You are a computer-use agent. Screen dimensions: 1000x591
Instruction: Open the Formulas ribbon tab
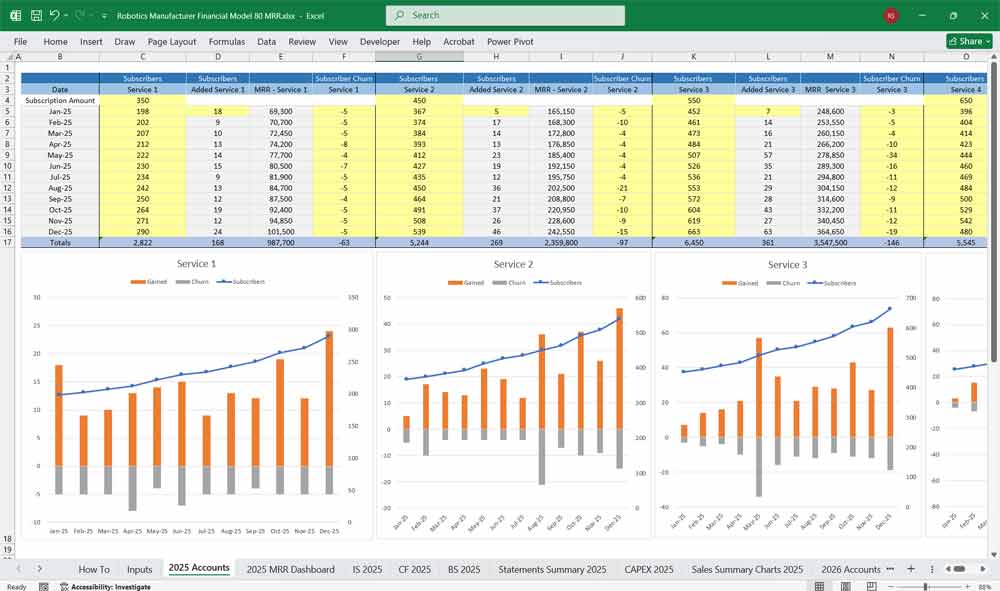pos(226,42)
